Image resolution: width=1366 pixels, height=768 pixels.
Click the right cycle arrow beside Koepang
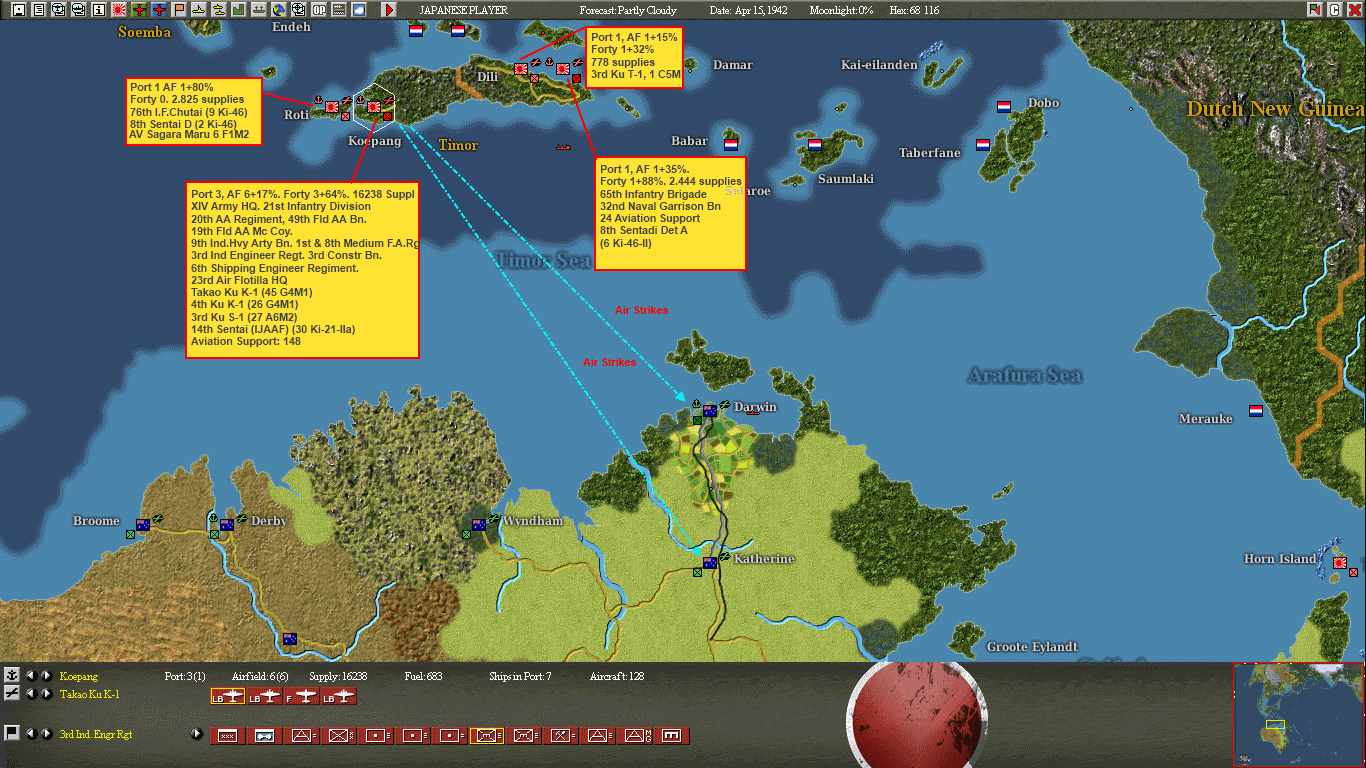point(45,677)
